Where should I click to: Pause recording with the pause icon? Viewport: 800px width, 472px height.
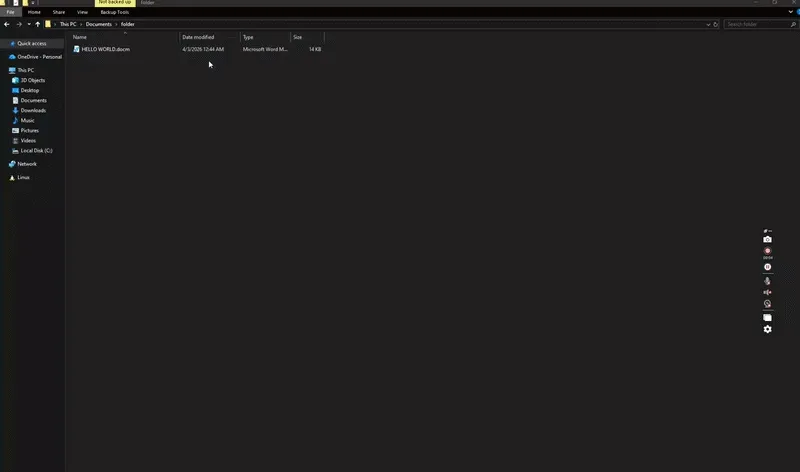(767, 267)
